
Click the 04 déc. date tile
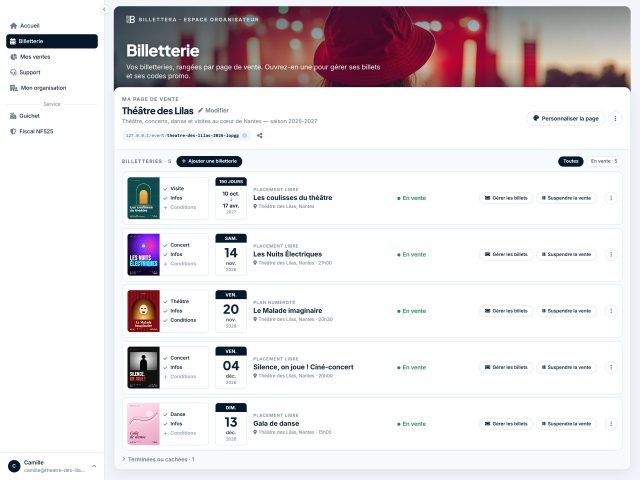pyautogui.click(x=231, y=367)
